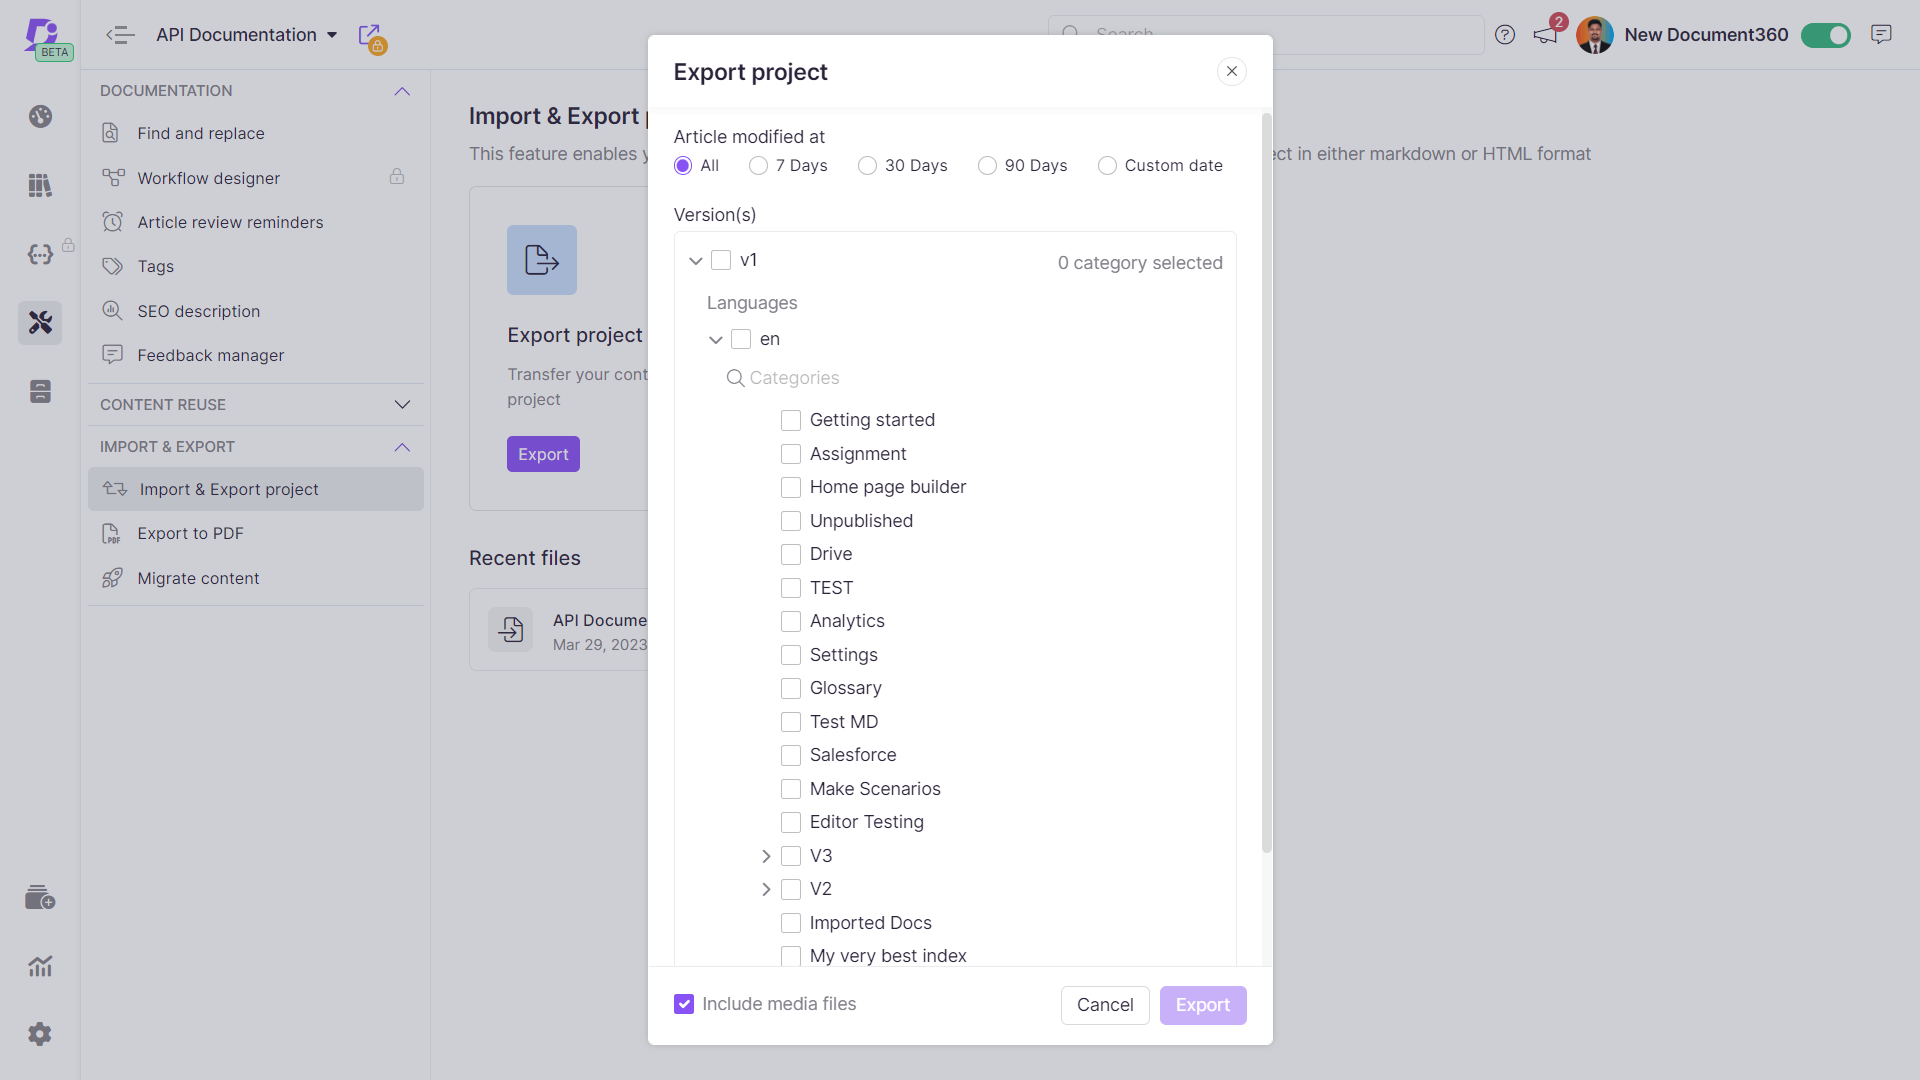Screen dimensions: 1920x1080
Task: Open the announcements megaphone icon
Action: tap(1546, 35)
